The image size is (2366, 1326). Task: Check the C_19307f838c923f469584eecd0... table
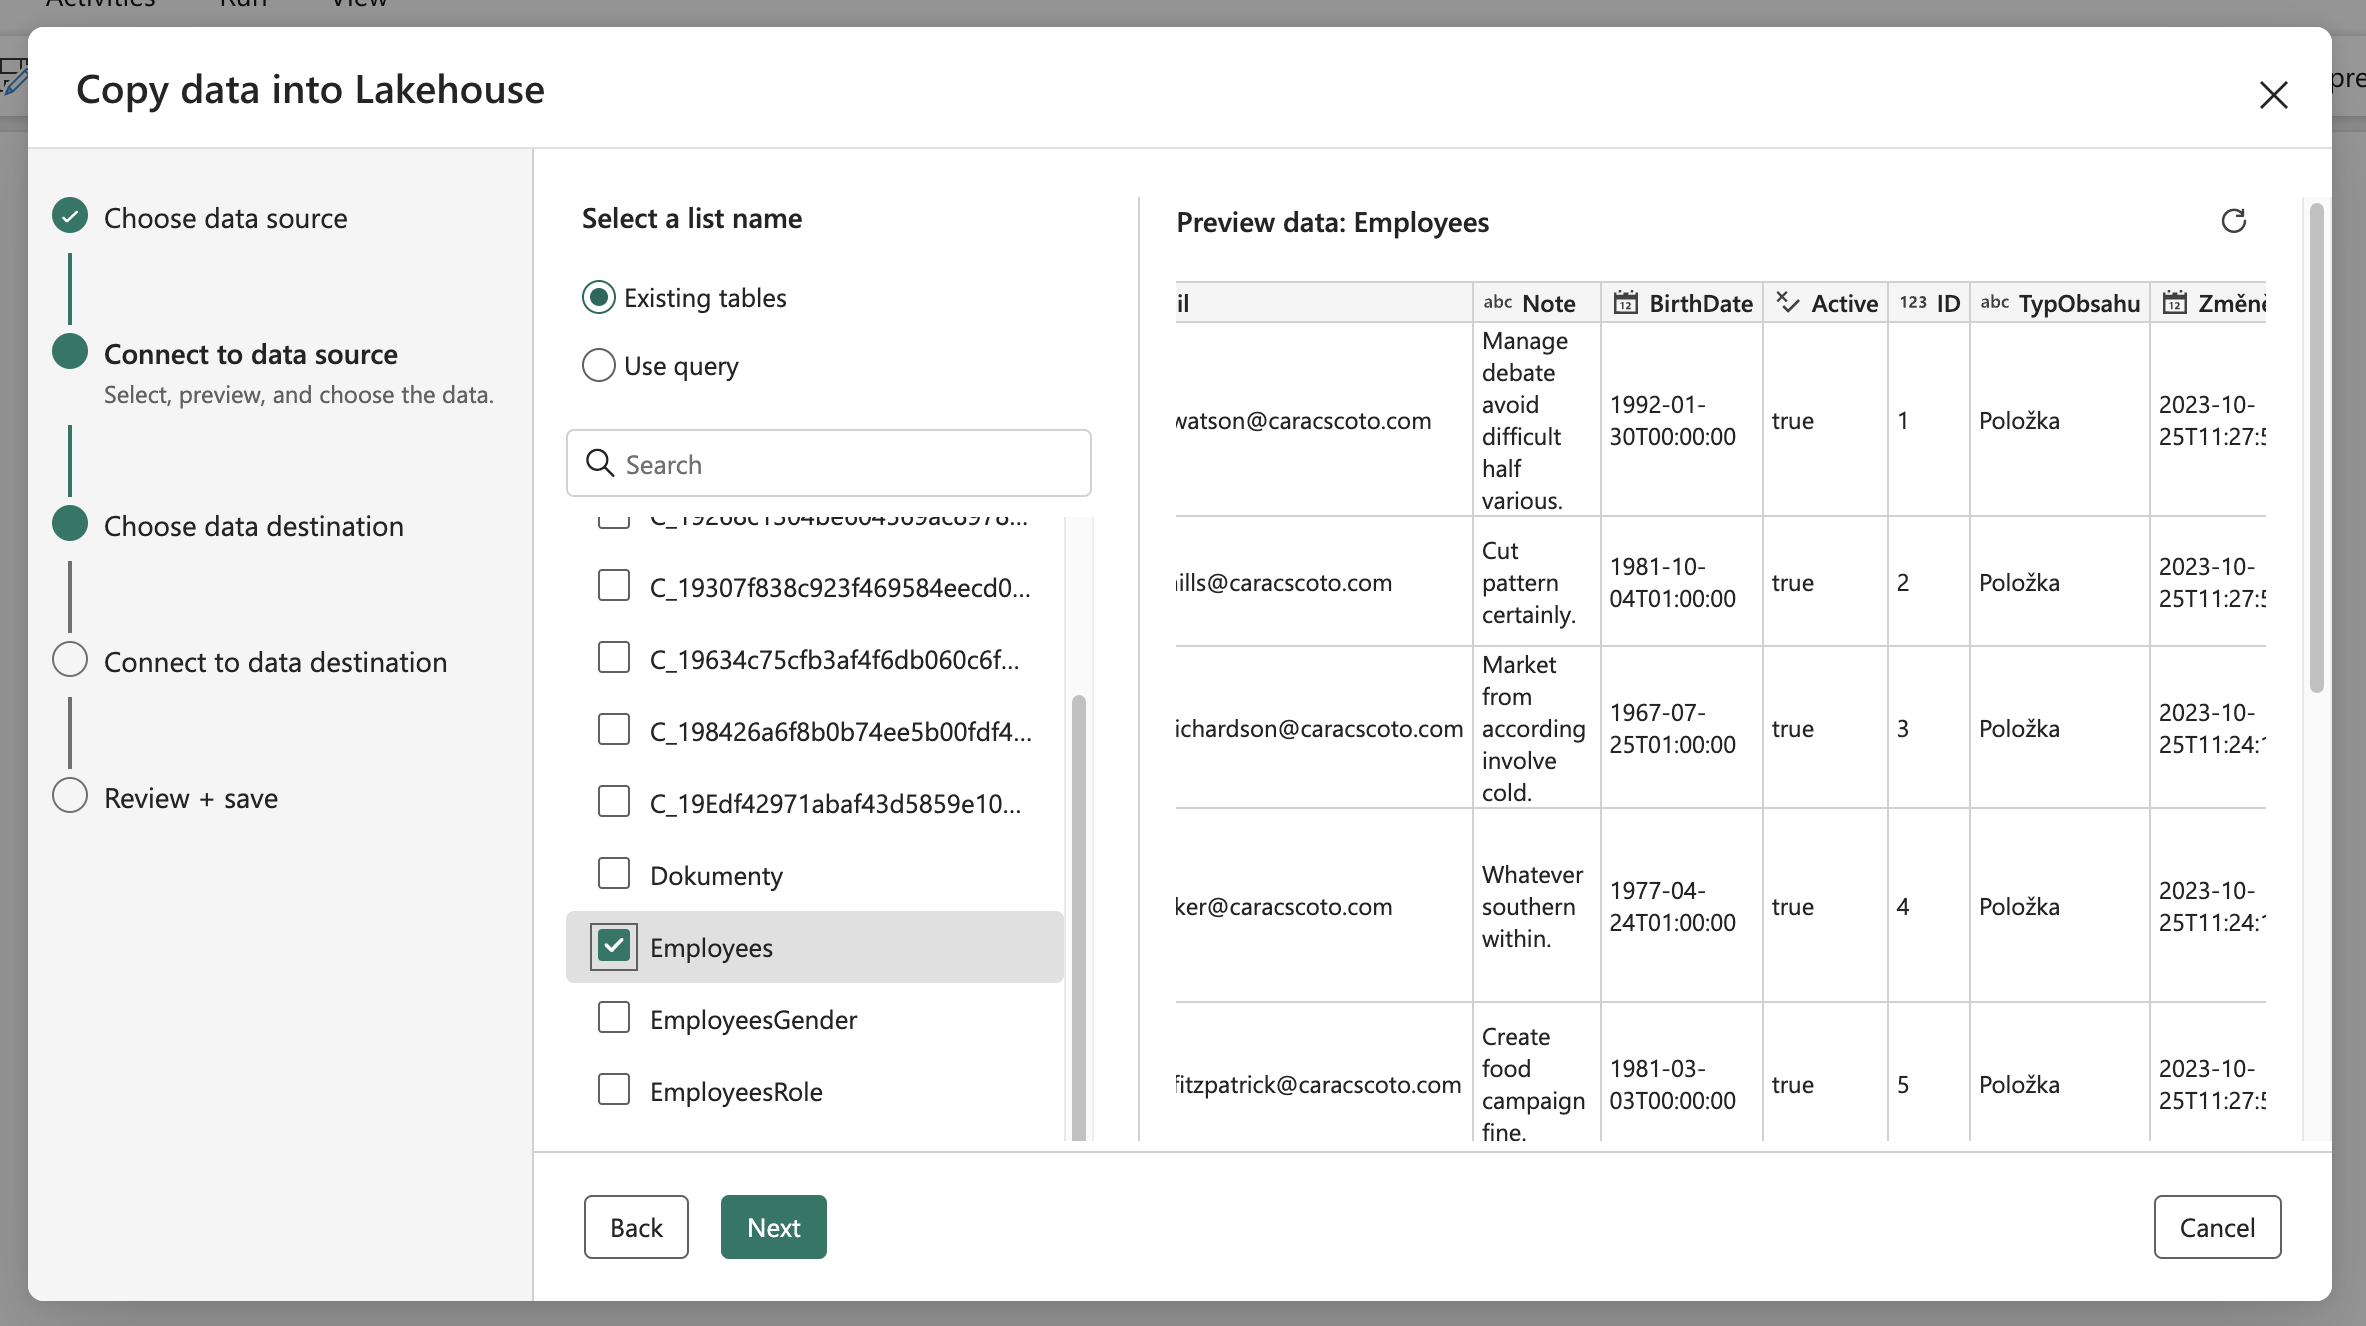point(614,586)
